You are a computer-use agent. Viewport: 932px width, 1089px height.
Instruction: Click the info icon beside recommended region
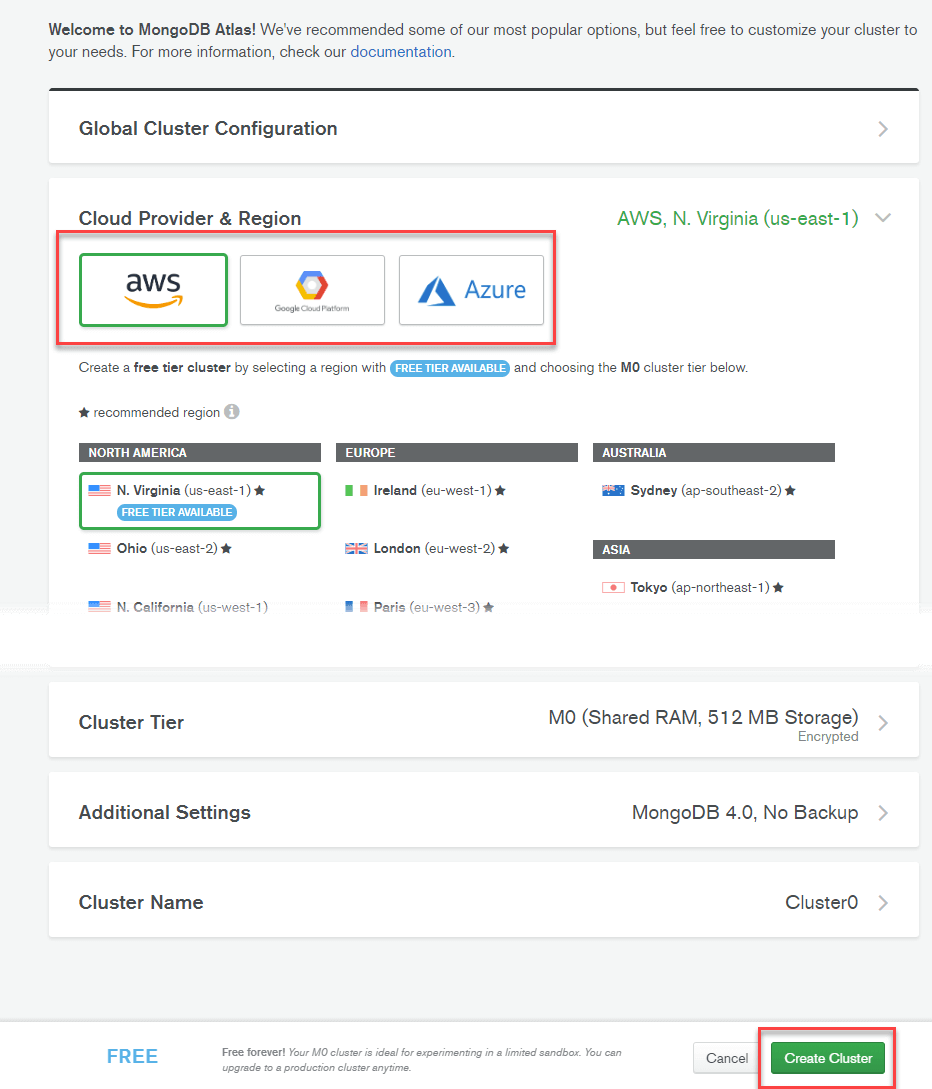[232, 412]
